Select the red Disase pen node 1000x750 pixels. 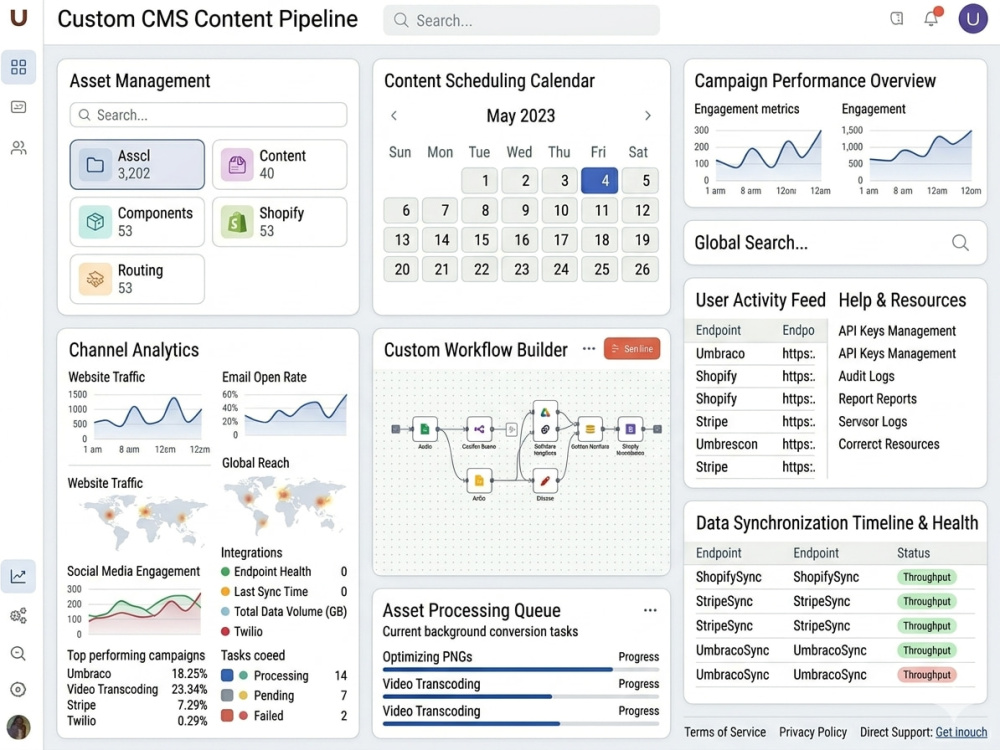[545, 480]
